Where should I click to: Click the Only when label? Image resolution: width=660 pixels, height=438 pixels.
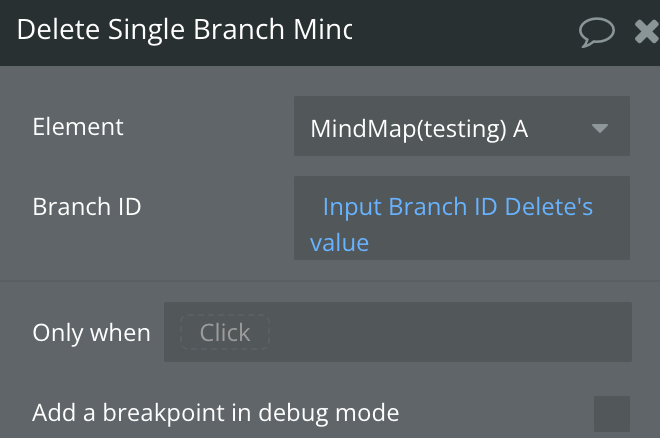[x=91, y=333]
